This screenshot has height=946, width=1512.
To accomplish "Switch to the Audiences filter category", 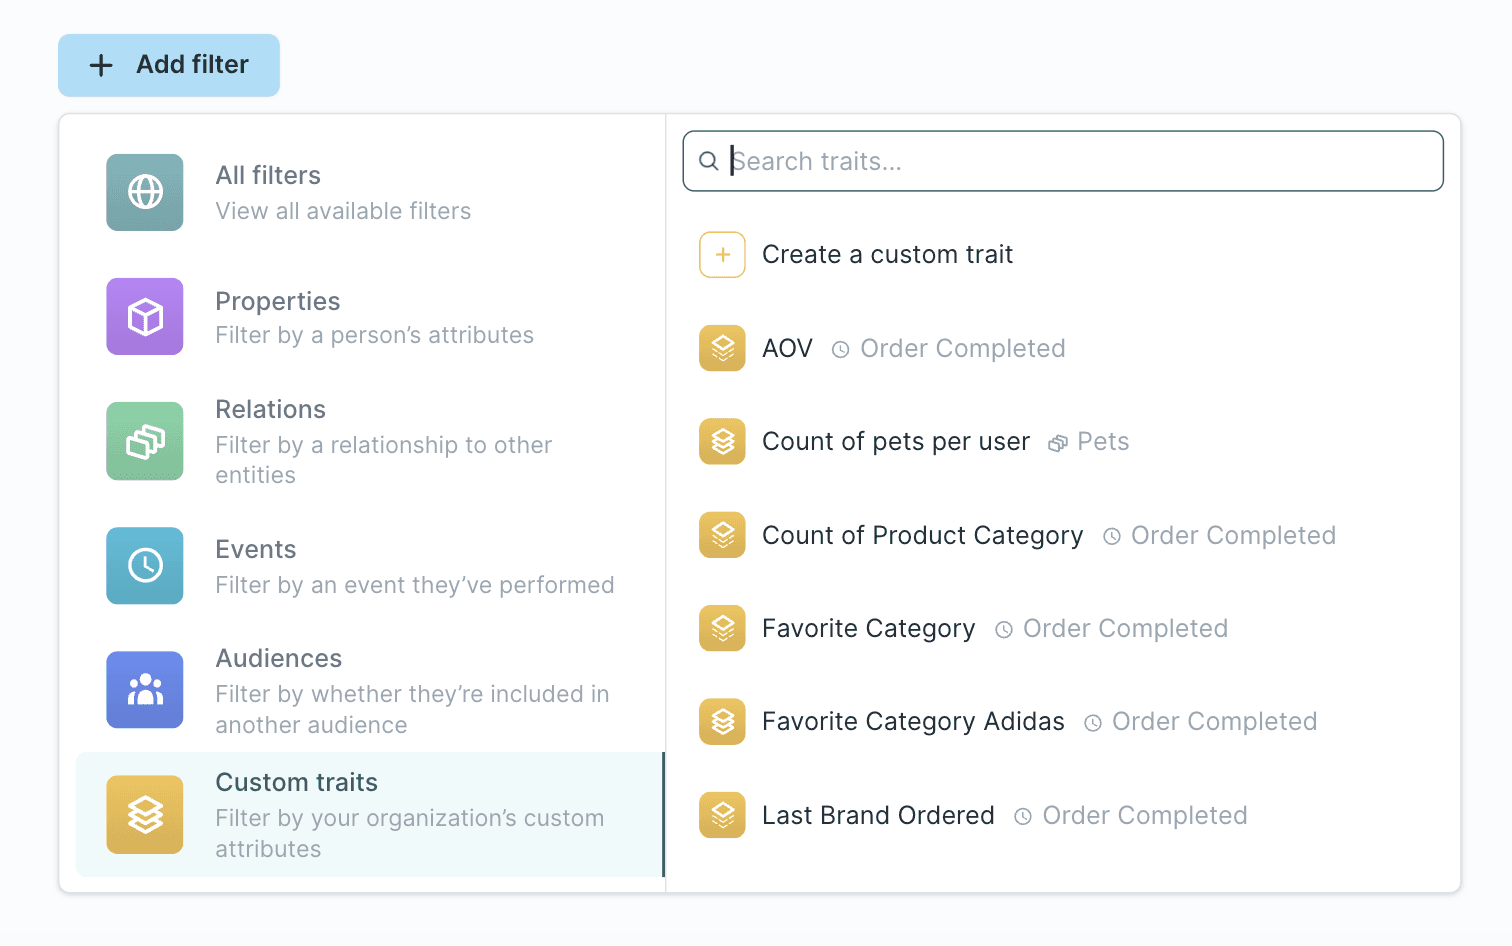I will (x=300, y=690).
